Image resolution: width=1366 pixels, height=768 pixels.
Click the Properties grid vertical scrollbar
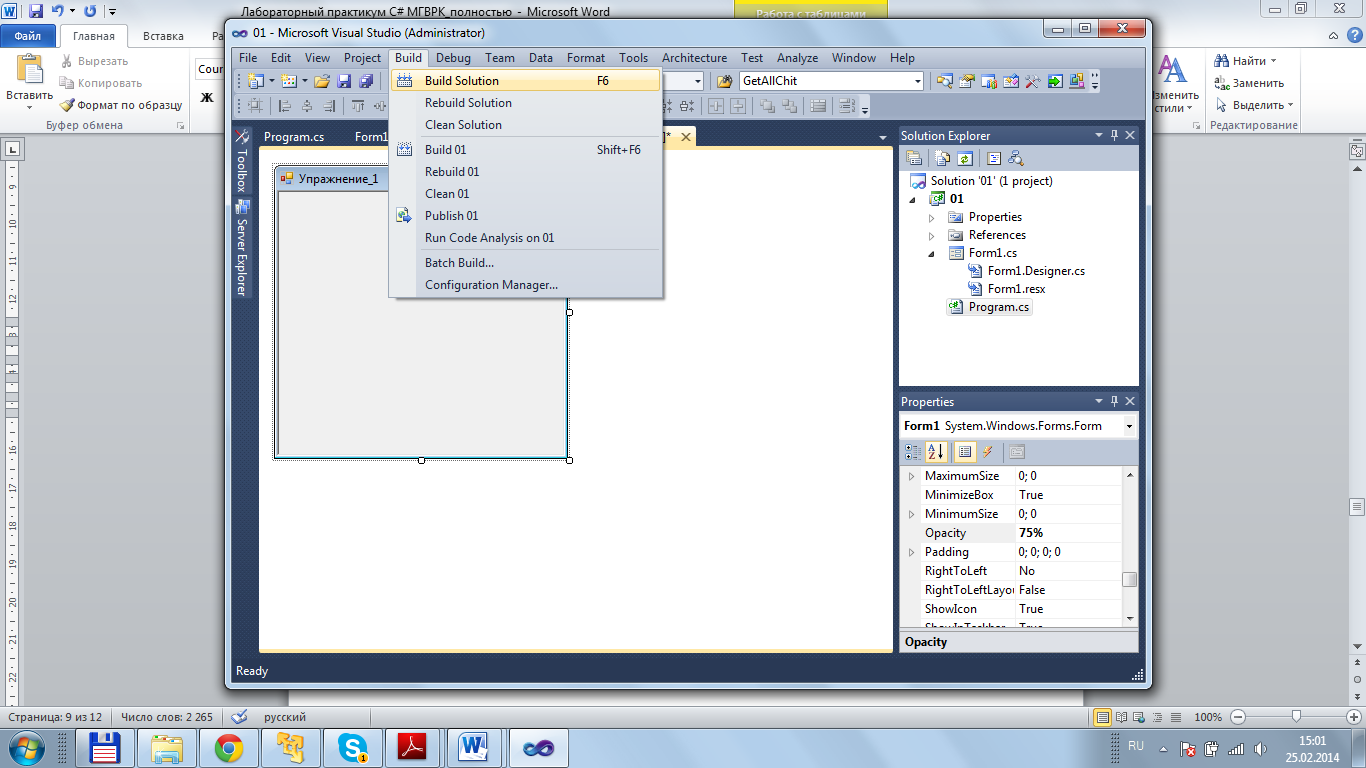(1129, 545)
